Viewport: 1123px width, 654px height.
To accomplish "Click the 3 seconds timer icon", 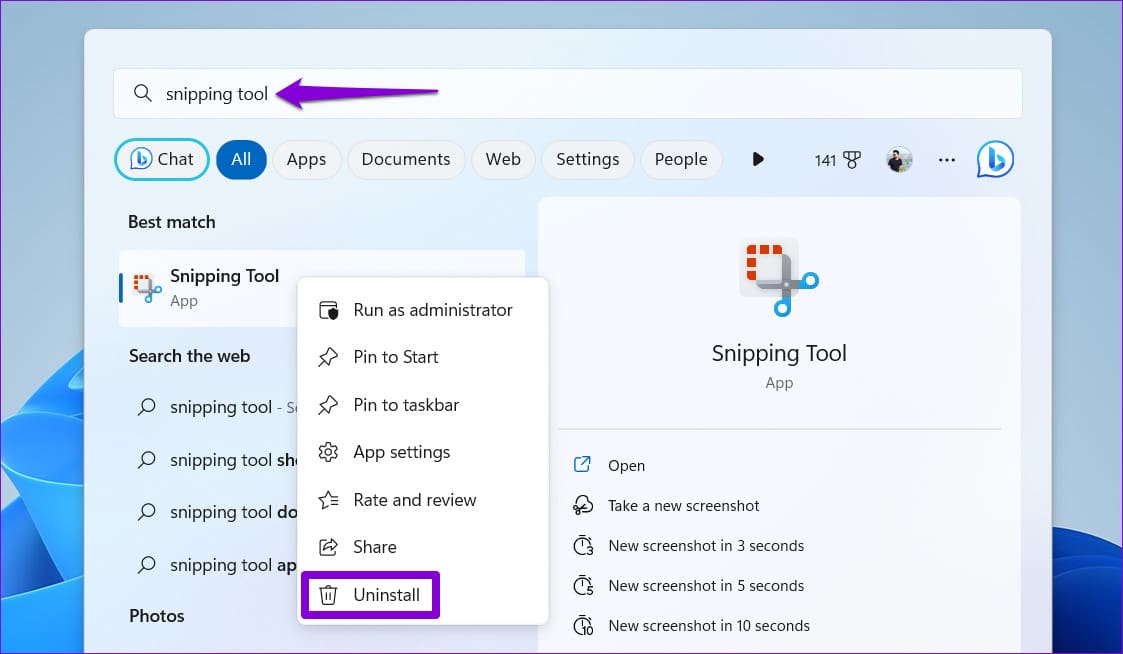I will click(583, 545).
